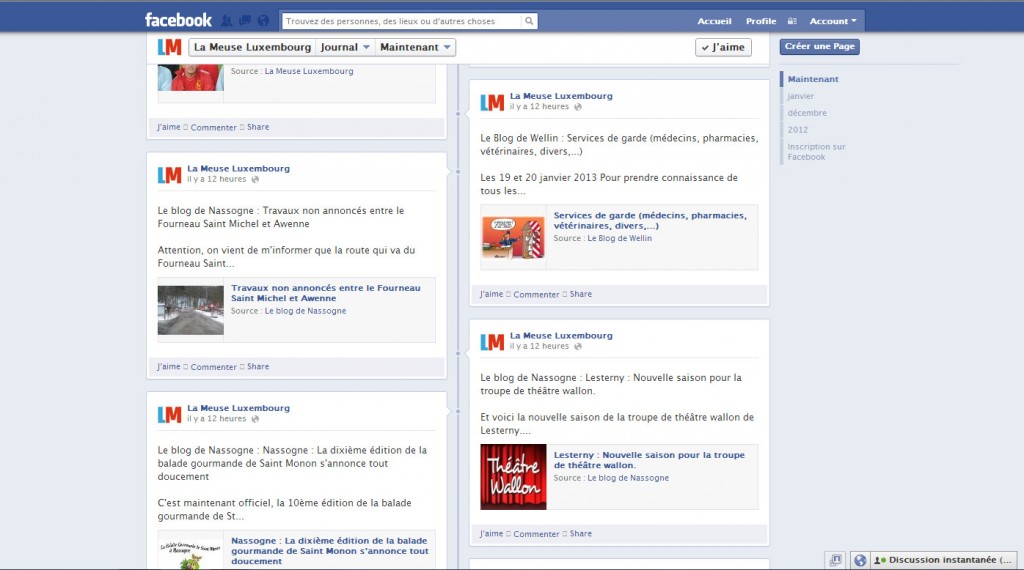Open the Maintenant dropdown
The image size is (1024, 570).
tap(415, 47)
